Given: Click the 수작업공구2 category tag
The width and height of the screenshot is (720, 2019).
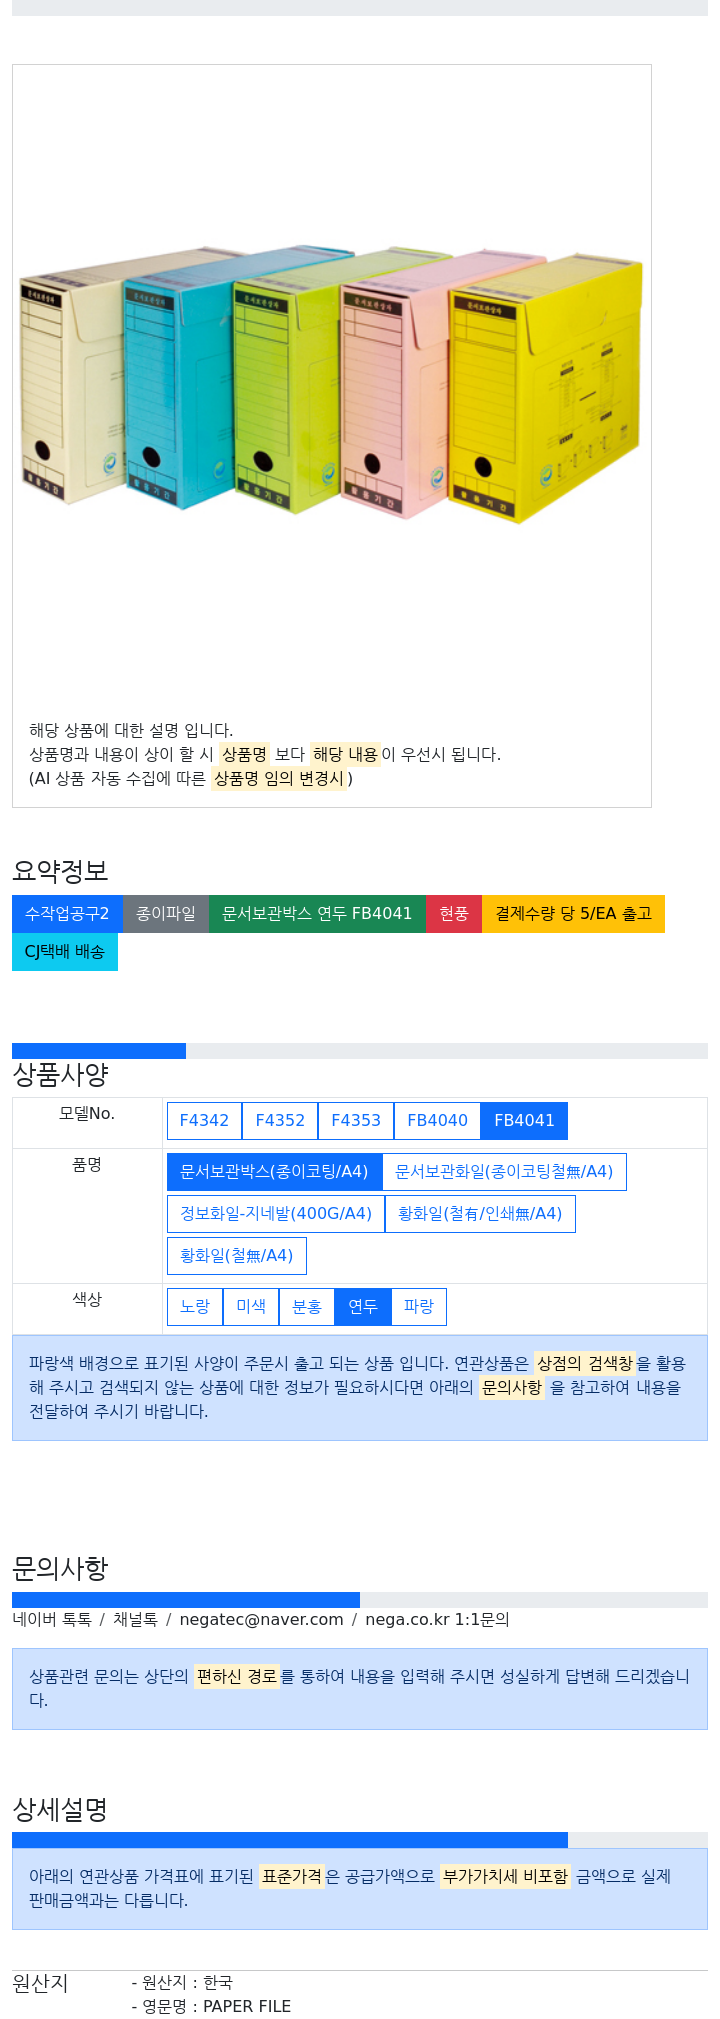Looking at the screenshot, I should [67, 913].
